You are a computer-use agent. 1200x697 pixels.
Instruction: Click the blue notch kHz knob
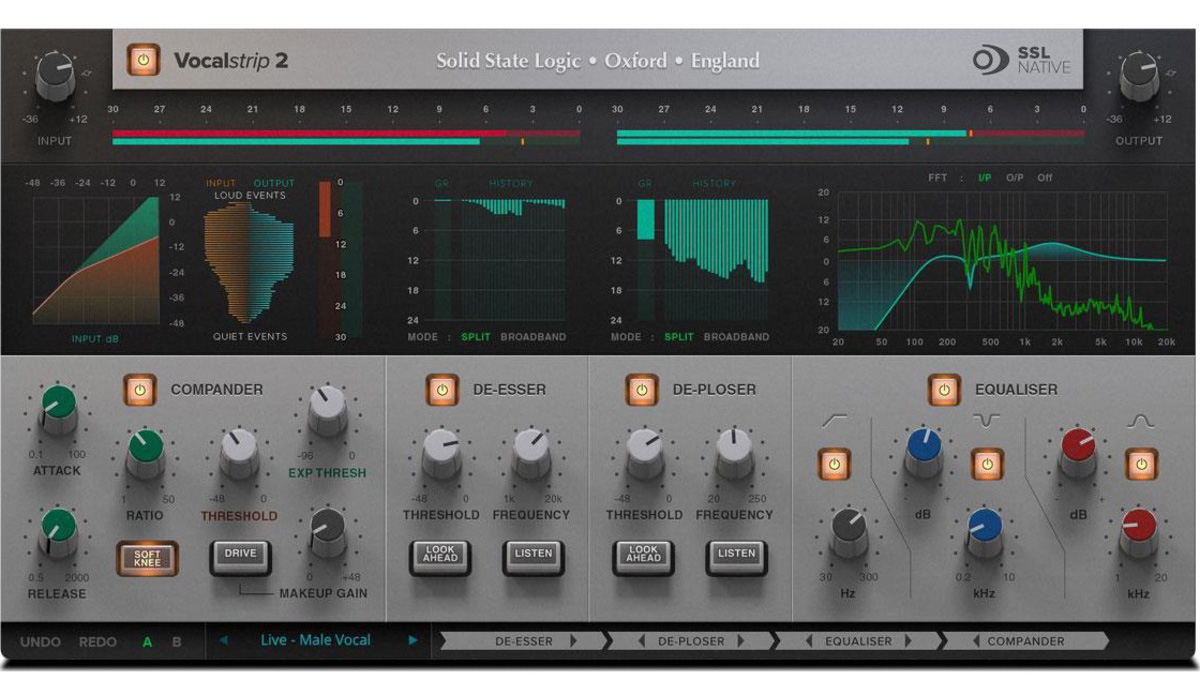[984, 530]
